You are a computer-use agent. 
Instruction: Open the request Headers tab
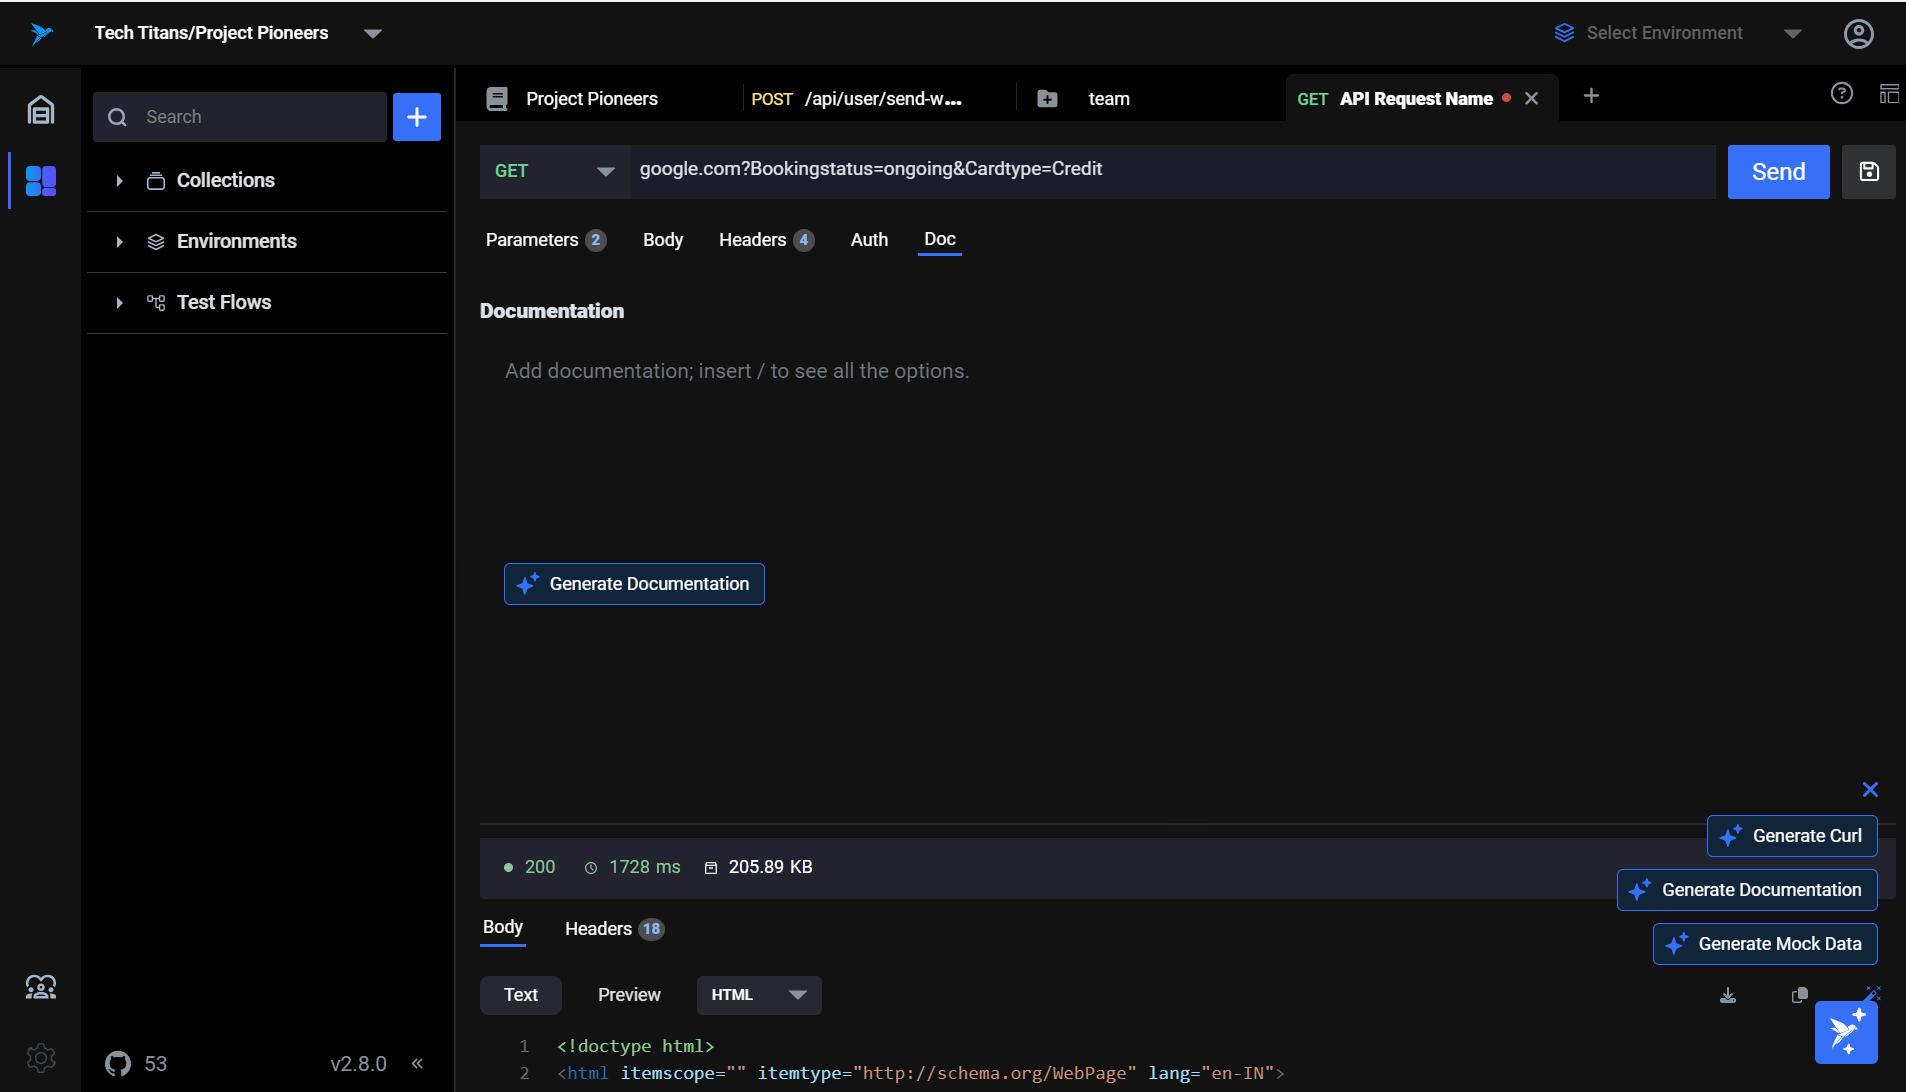point(766,240)
